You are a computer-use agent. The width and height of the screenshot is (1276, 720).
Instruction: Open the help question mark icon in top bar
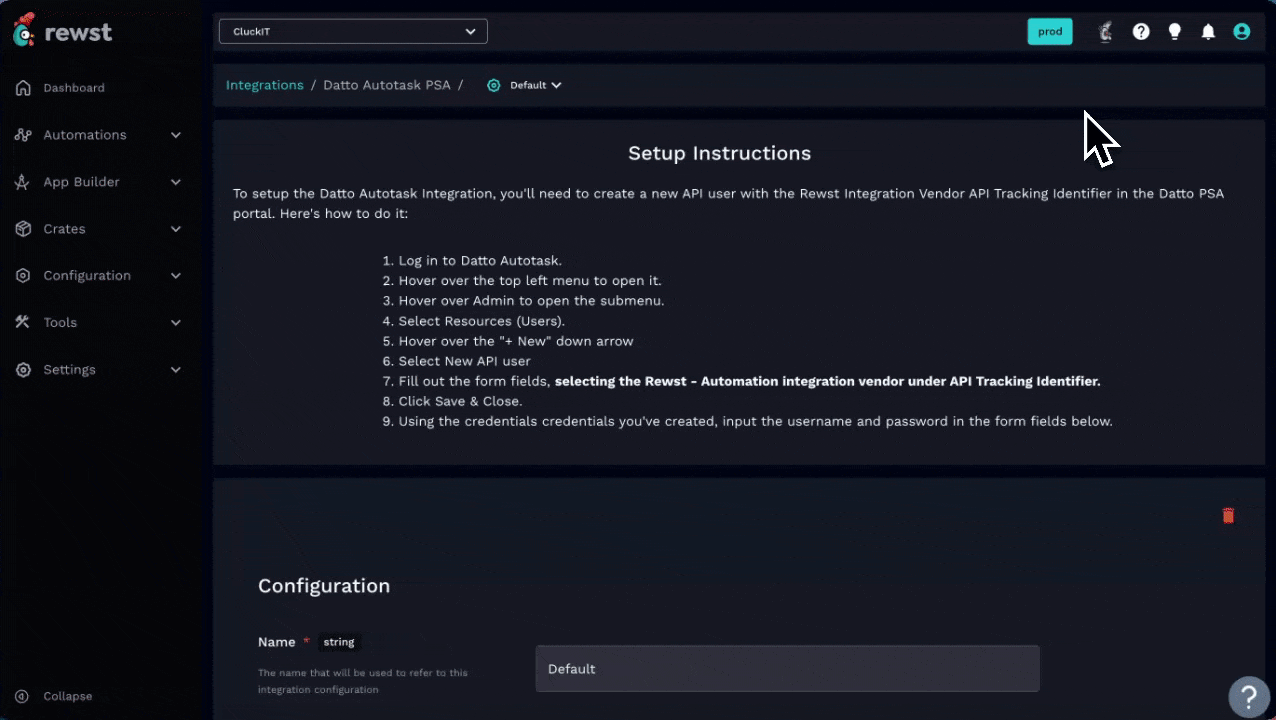[x=1141, y=32]
